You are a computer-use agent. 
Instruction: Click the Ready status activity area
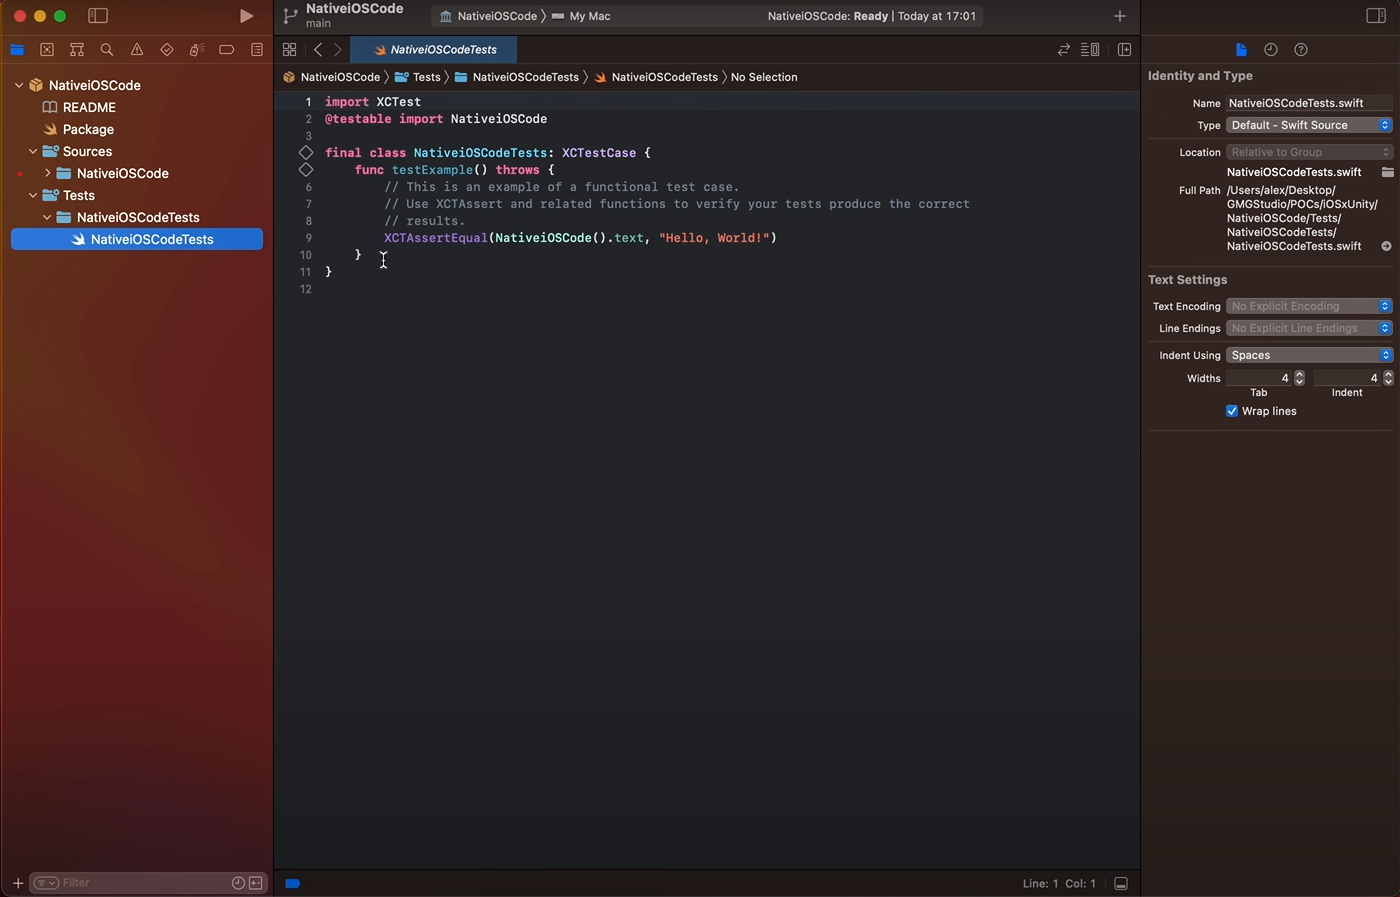[872, 16]
